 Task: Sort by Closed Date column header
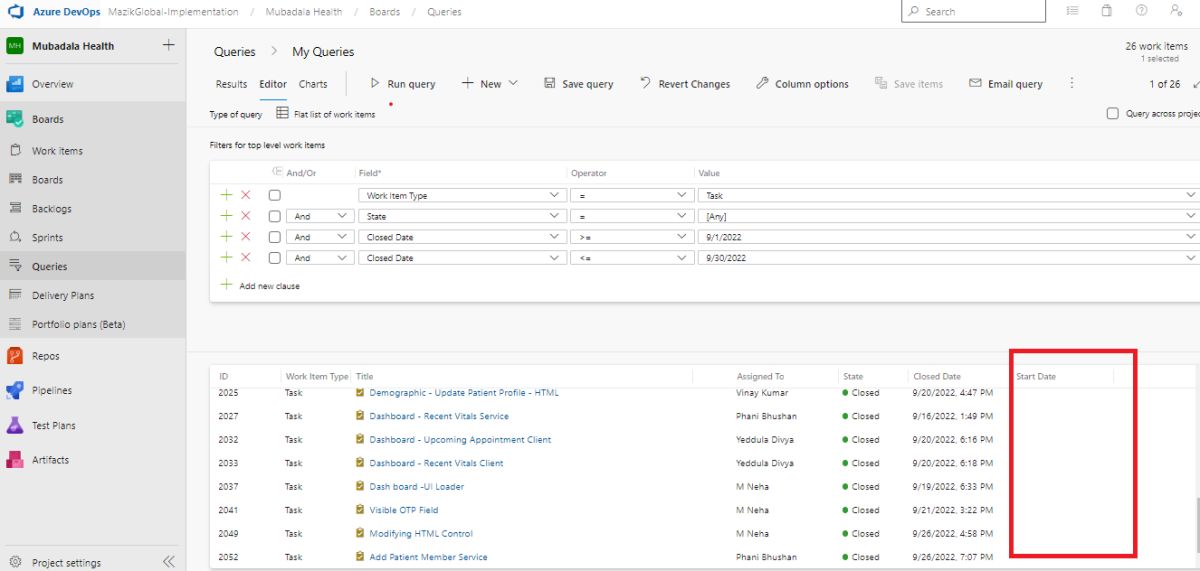[937, 376]
